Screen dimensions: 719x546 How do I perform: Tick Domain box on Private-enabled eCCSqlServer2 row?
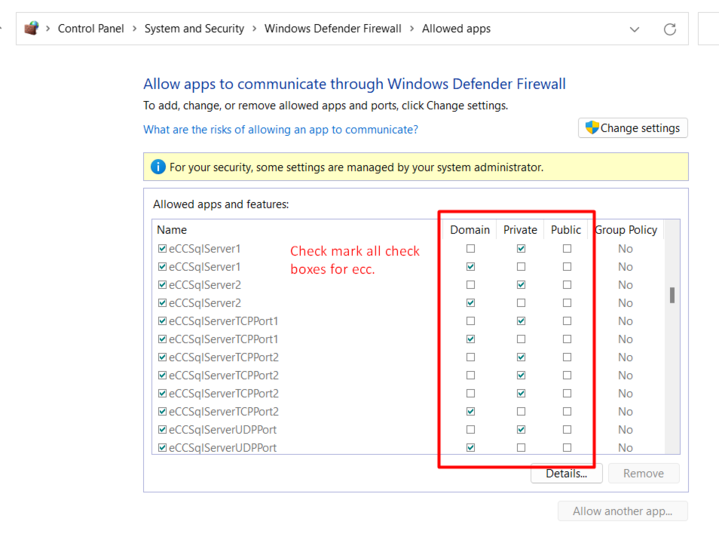pos(470,285)
